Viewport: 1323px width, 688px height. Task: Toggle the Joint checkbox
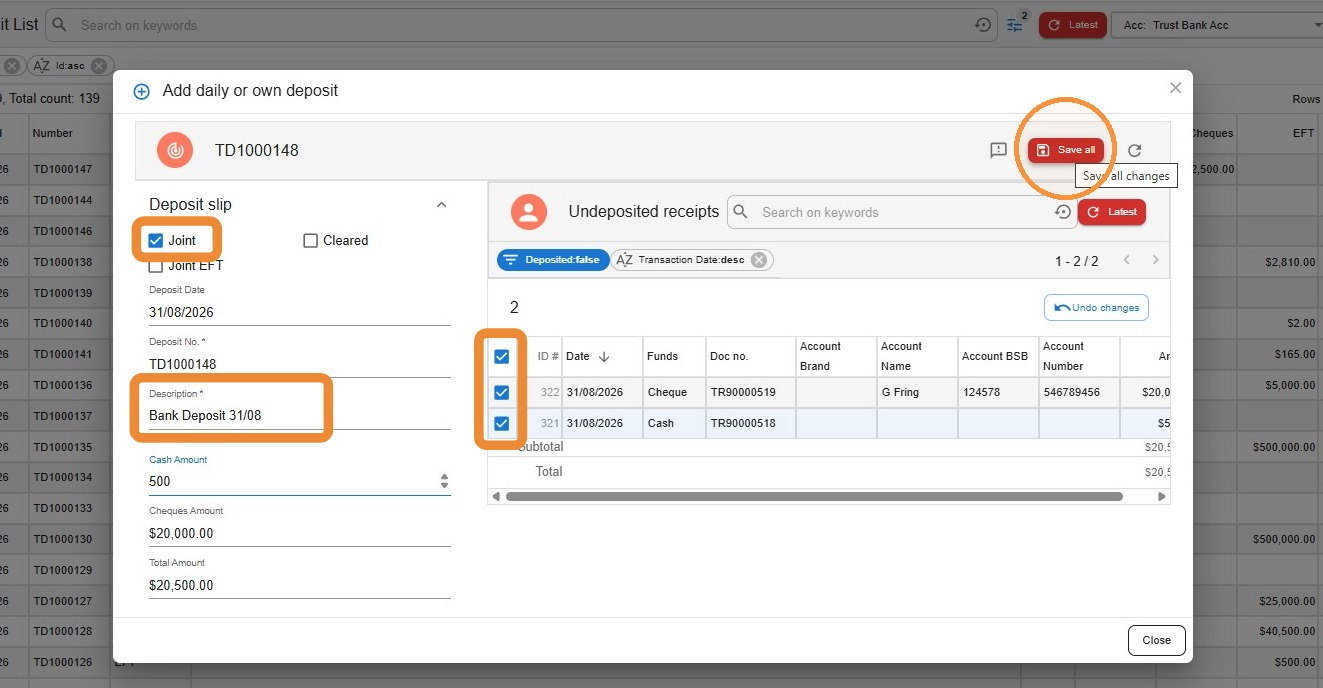pyautogui.click(x=155, y=240)
